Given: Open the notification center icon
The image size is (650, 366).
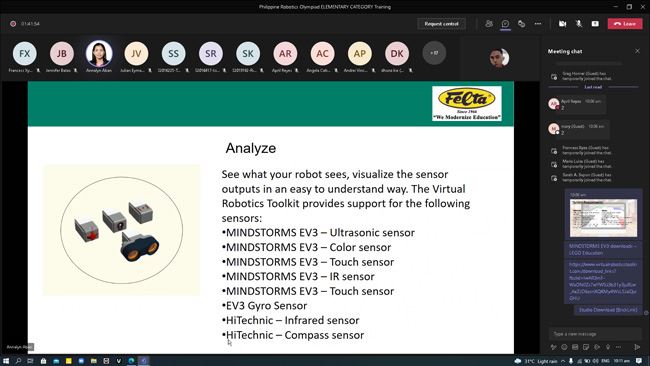Looking at the screenshot, I should [640, 361].
